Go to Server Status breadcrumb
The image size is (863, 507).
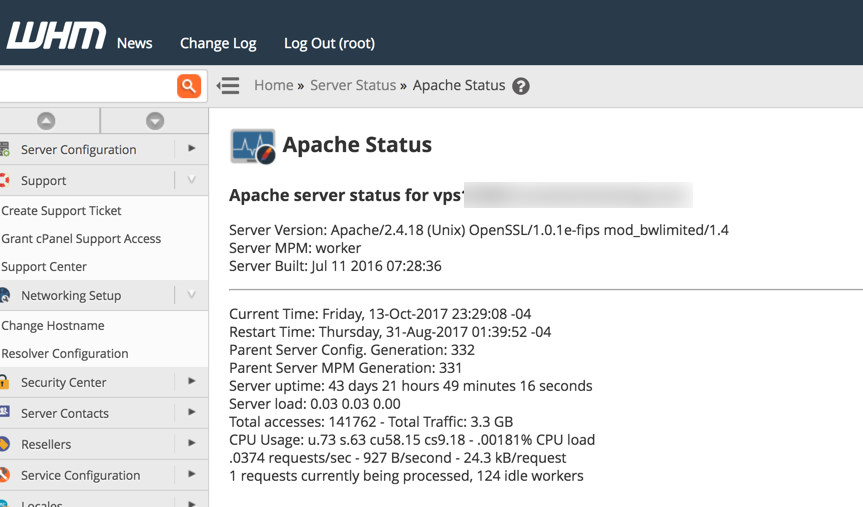(353, 85)
